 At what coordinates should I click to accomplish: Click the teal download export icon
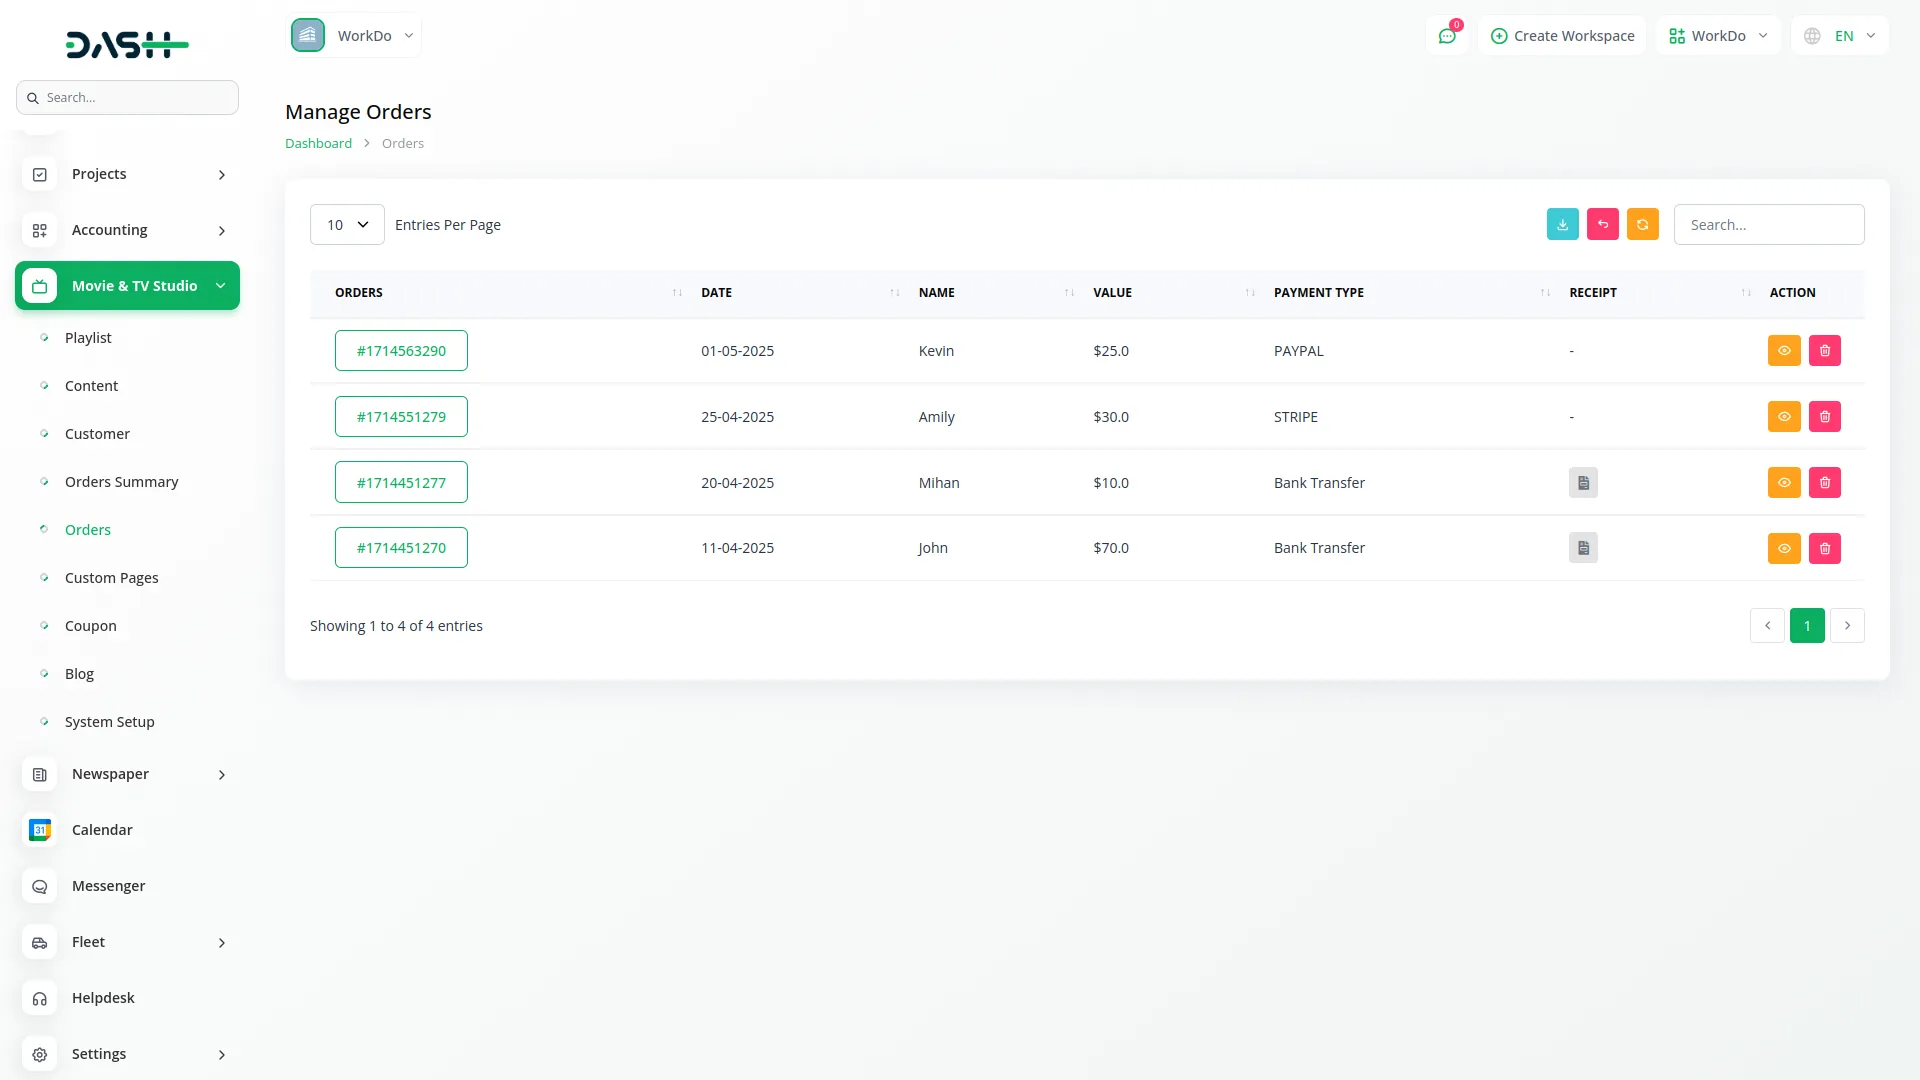click(1562, 224)
